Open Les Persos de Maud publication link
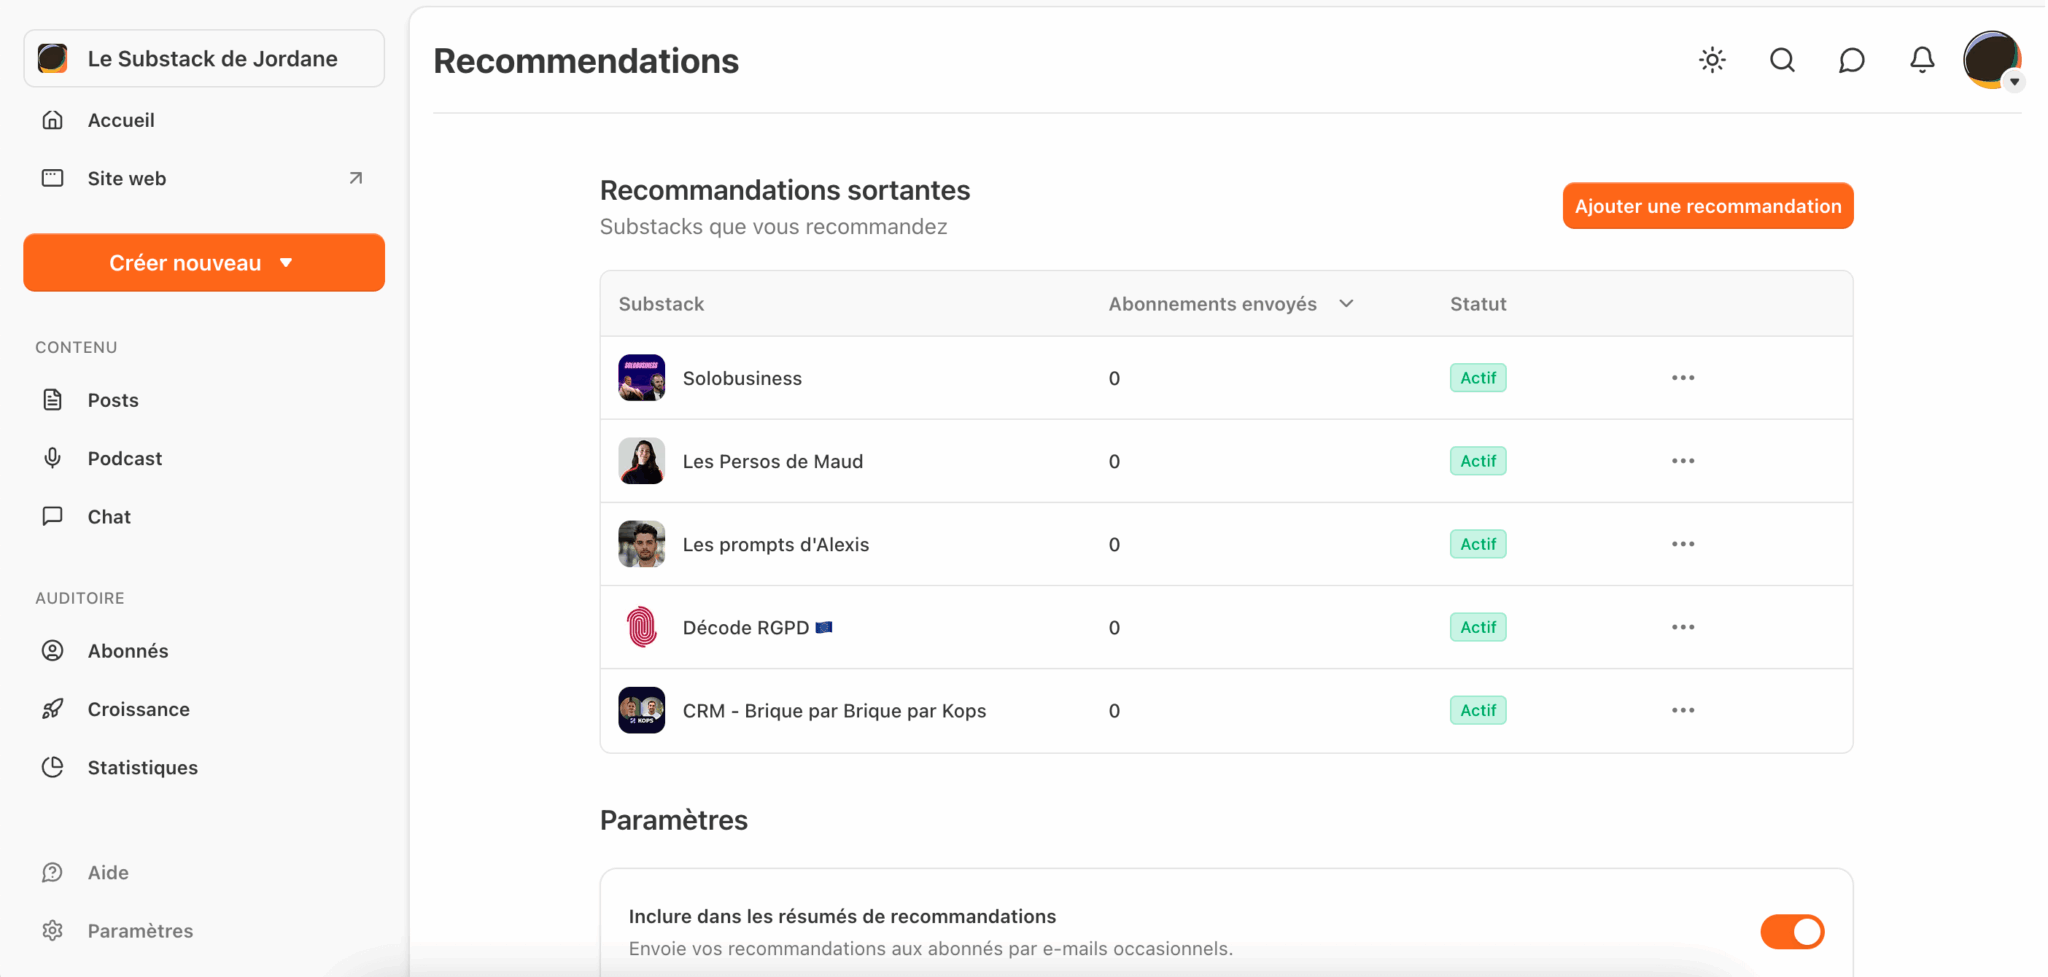The height and width of the screenshot is (977, 2048). tap(772, 461)
